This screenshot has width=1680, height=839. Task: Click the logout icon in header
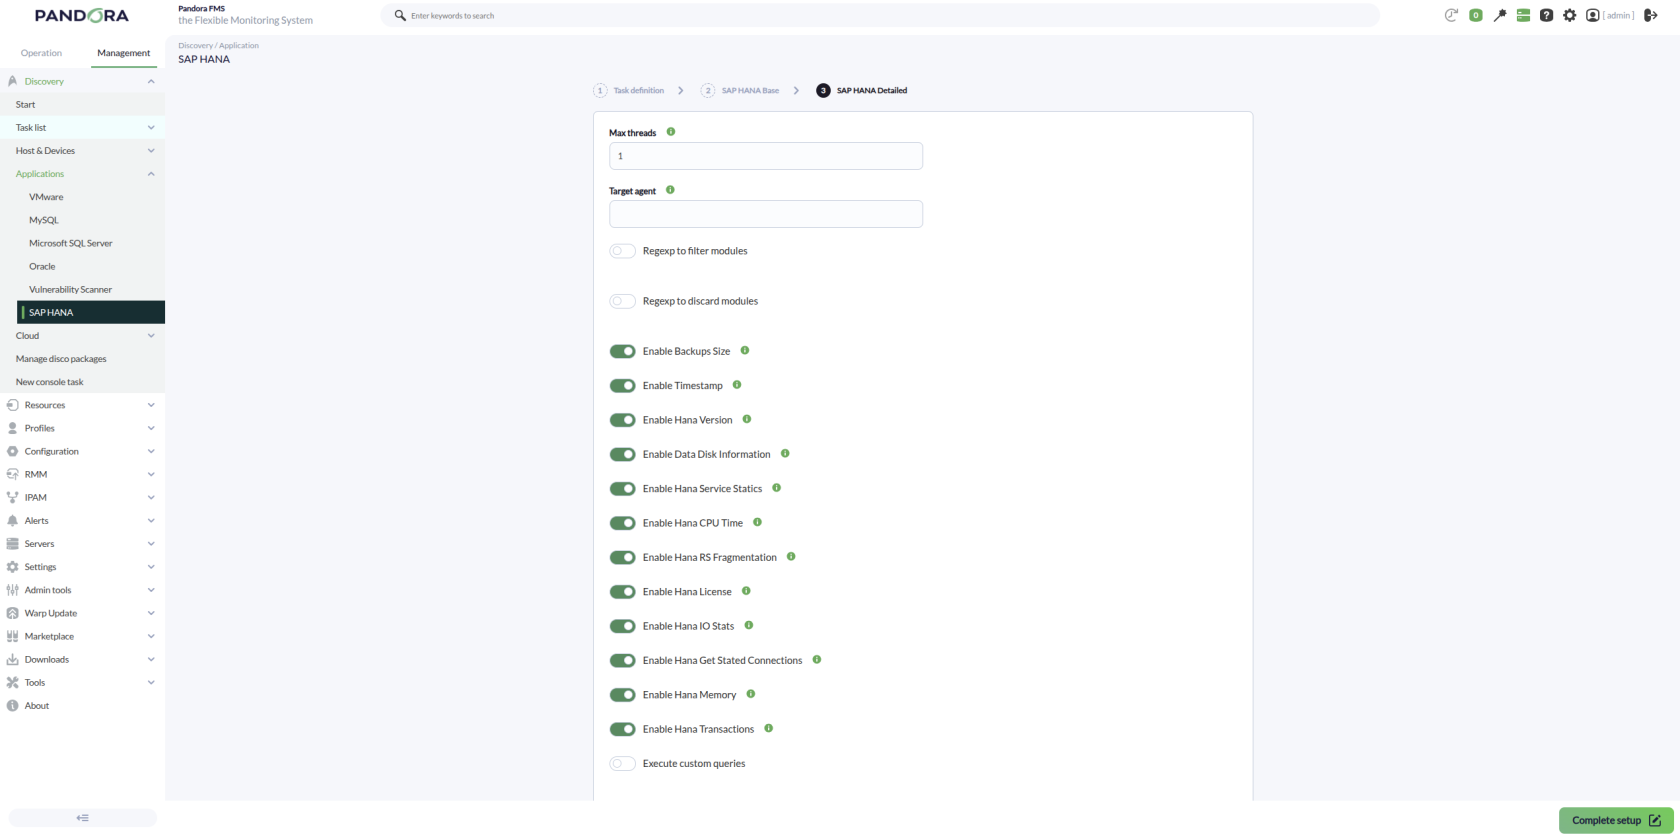1651,15
